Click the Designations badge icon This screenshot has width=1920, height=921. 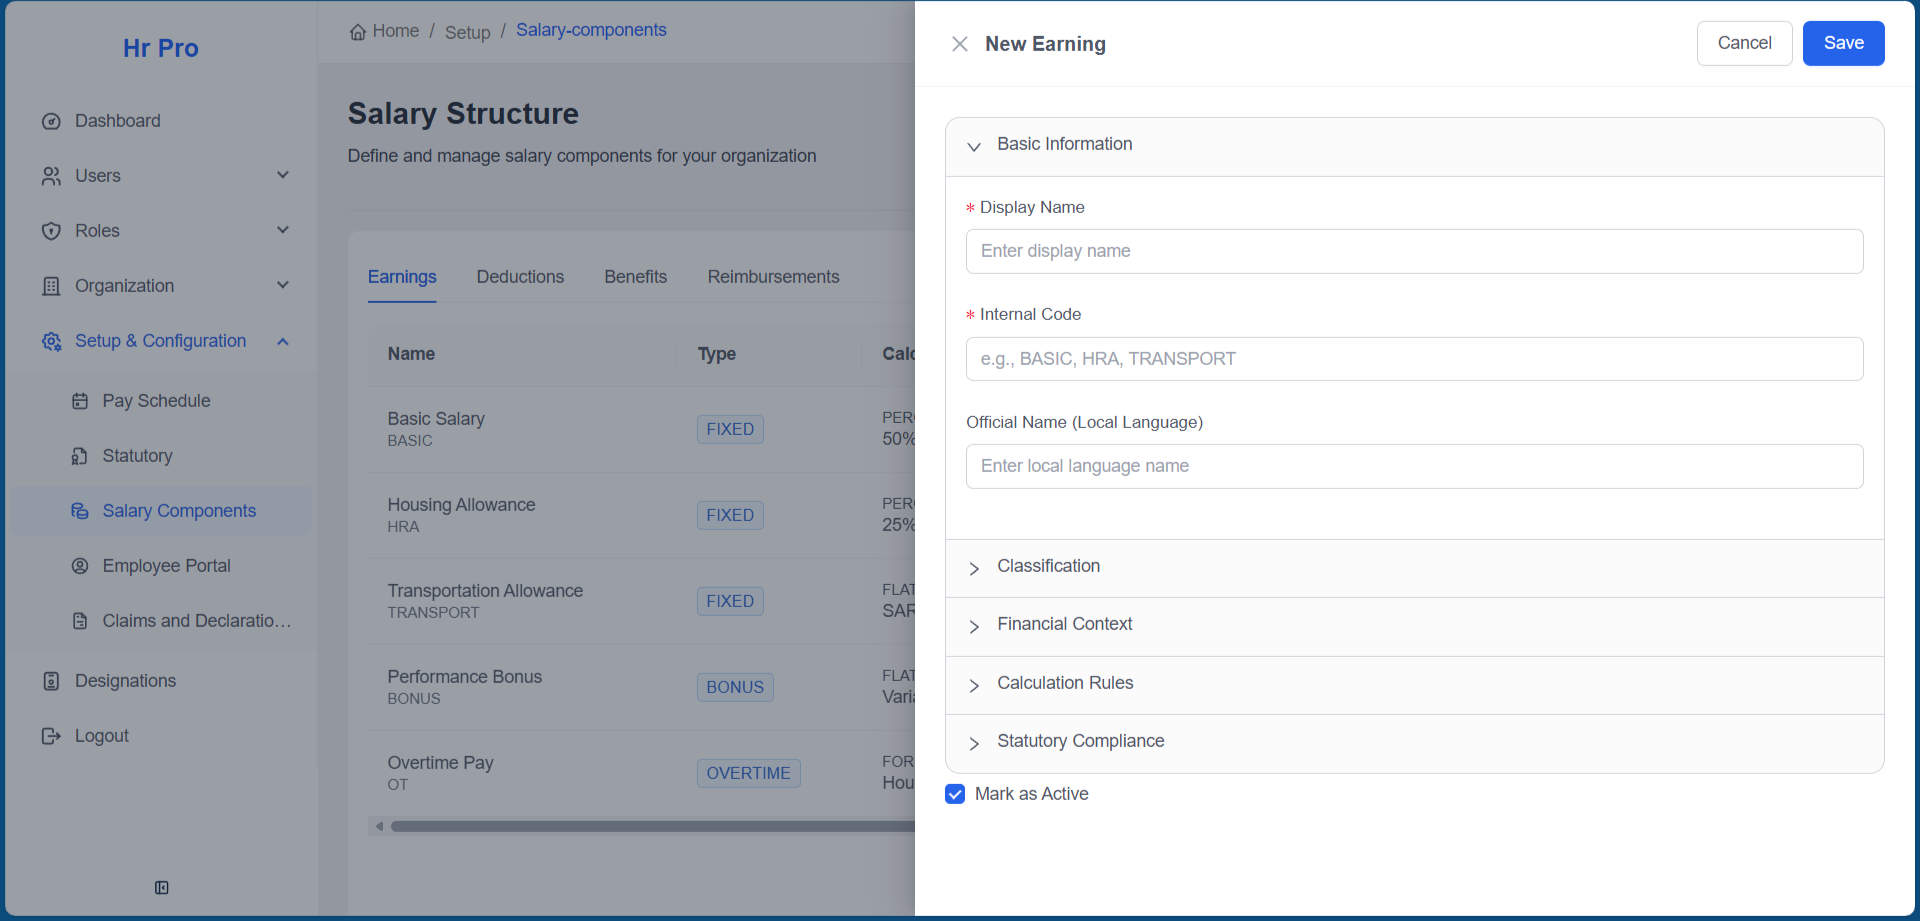tap(51, 681)
